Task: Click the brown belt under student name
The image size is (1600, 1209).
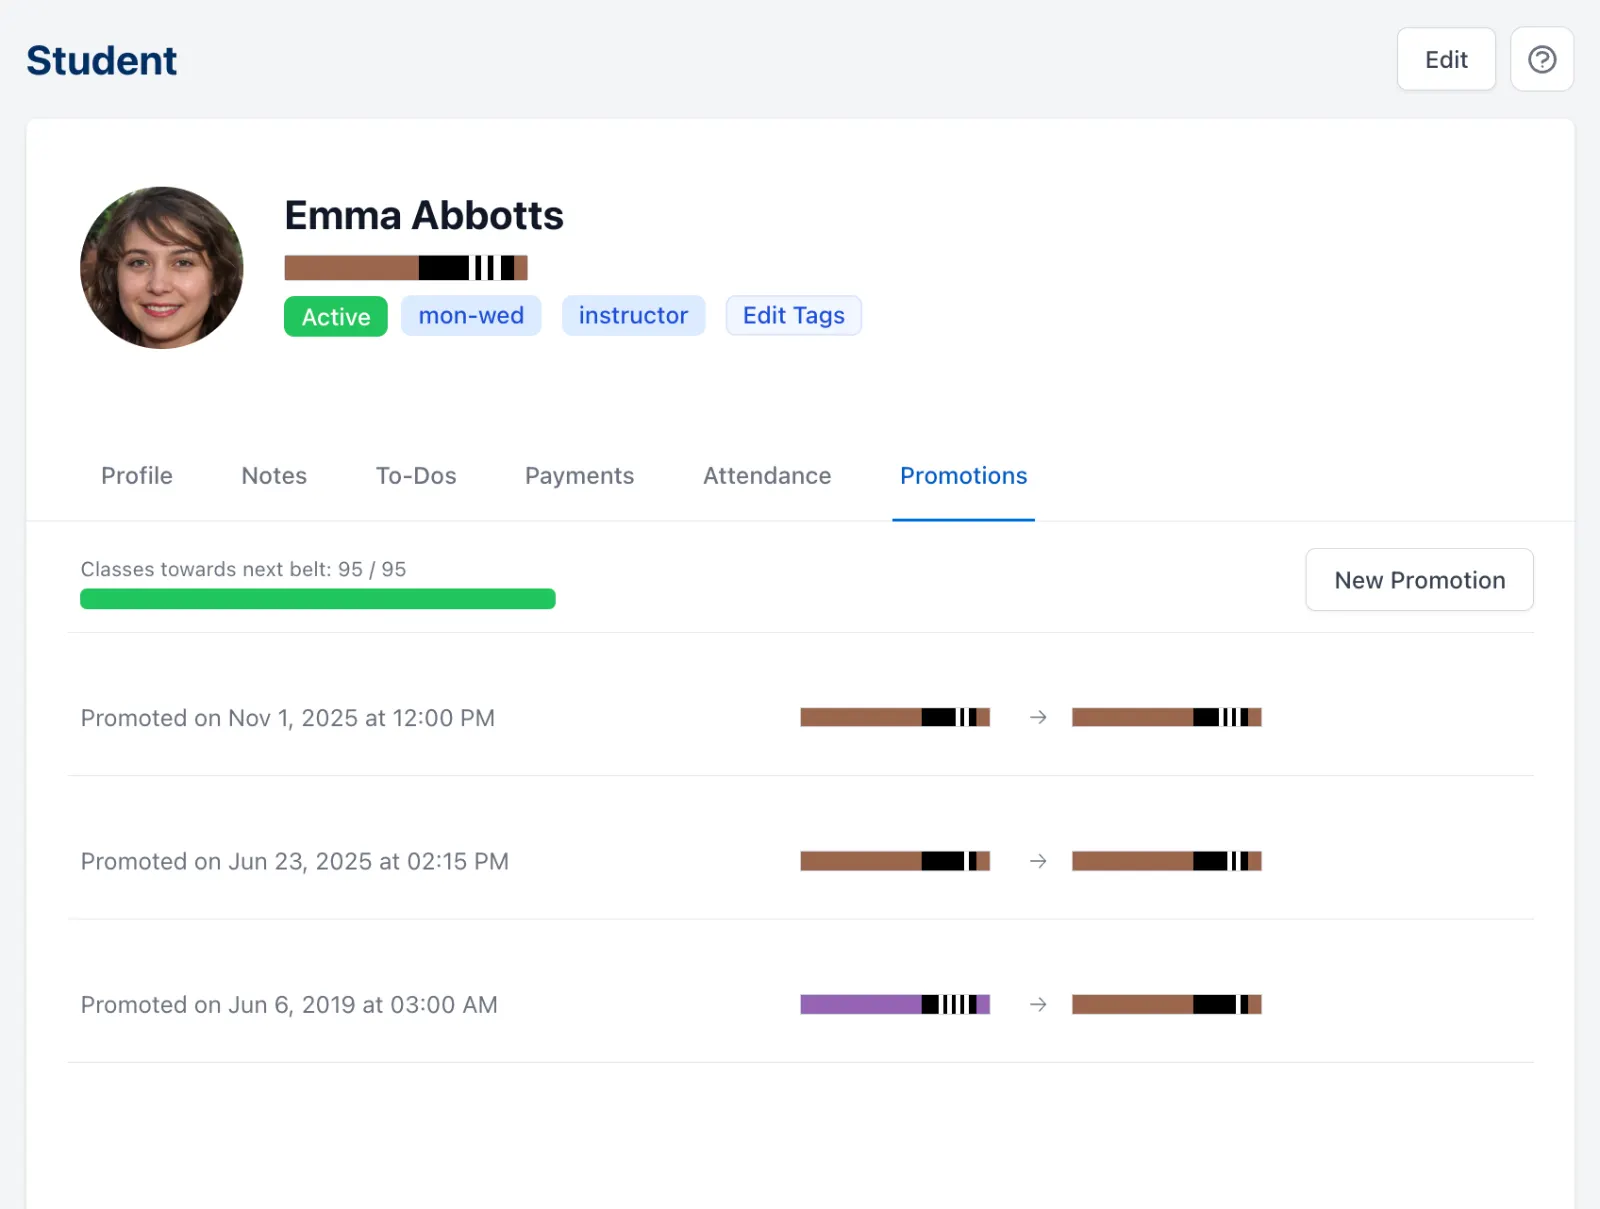Action: tap(405, 268)
